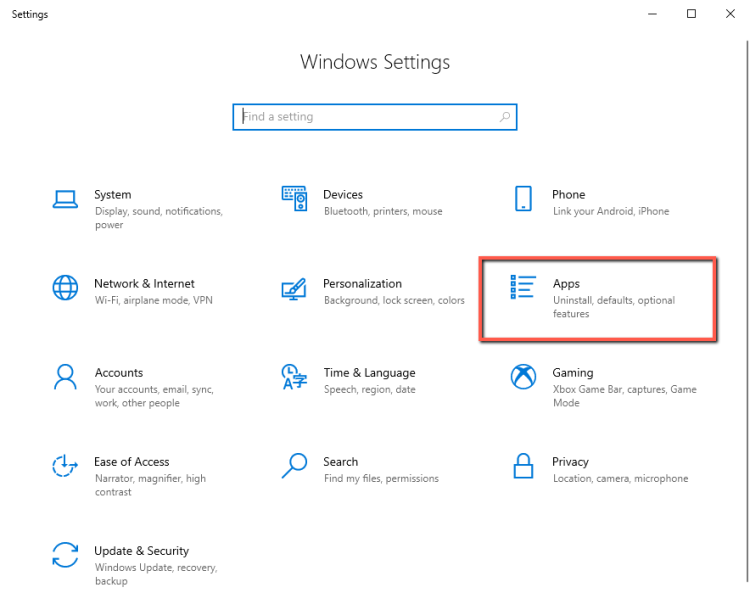
Task: Open Devices via keyboard-speaker icon
Action: pos(294,198)
